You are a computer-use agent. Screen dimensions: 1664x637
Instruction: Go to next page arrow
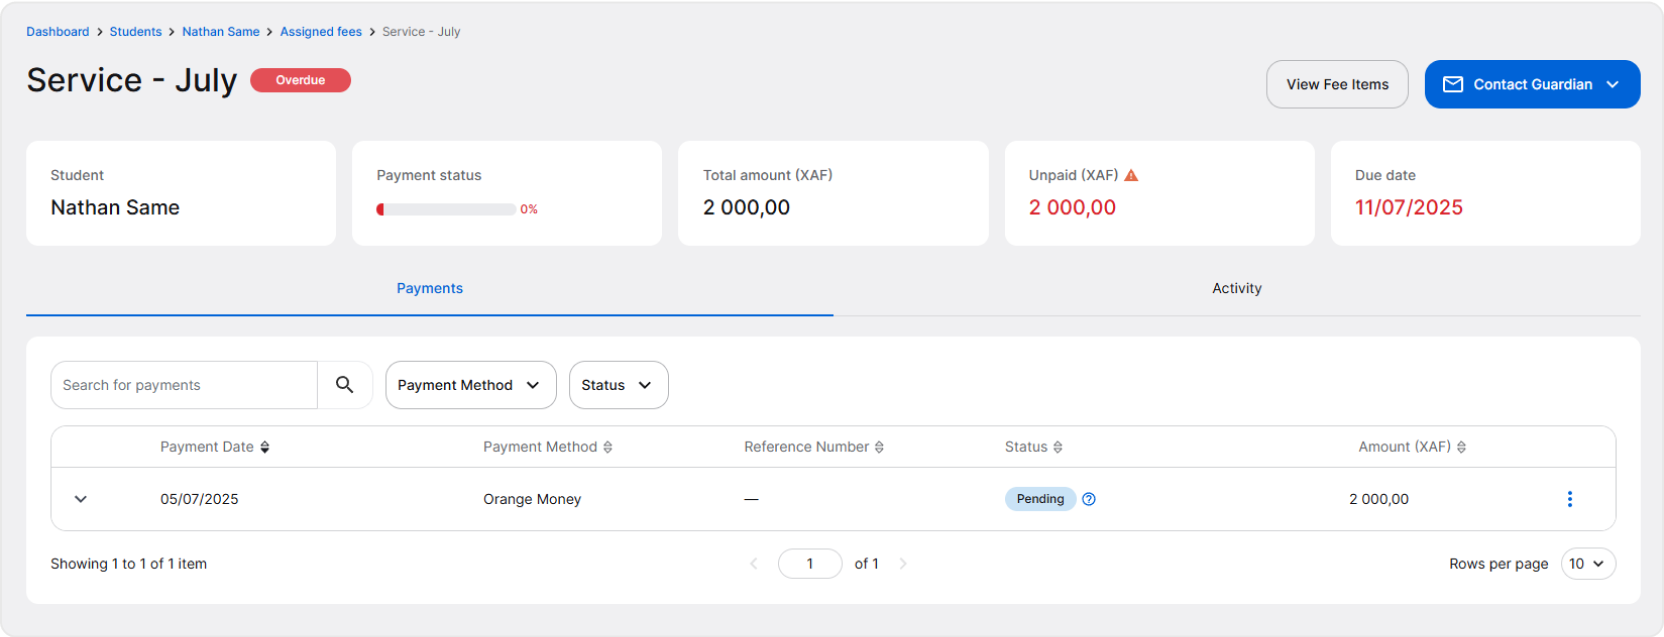pos(903,564)
